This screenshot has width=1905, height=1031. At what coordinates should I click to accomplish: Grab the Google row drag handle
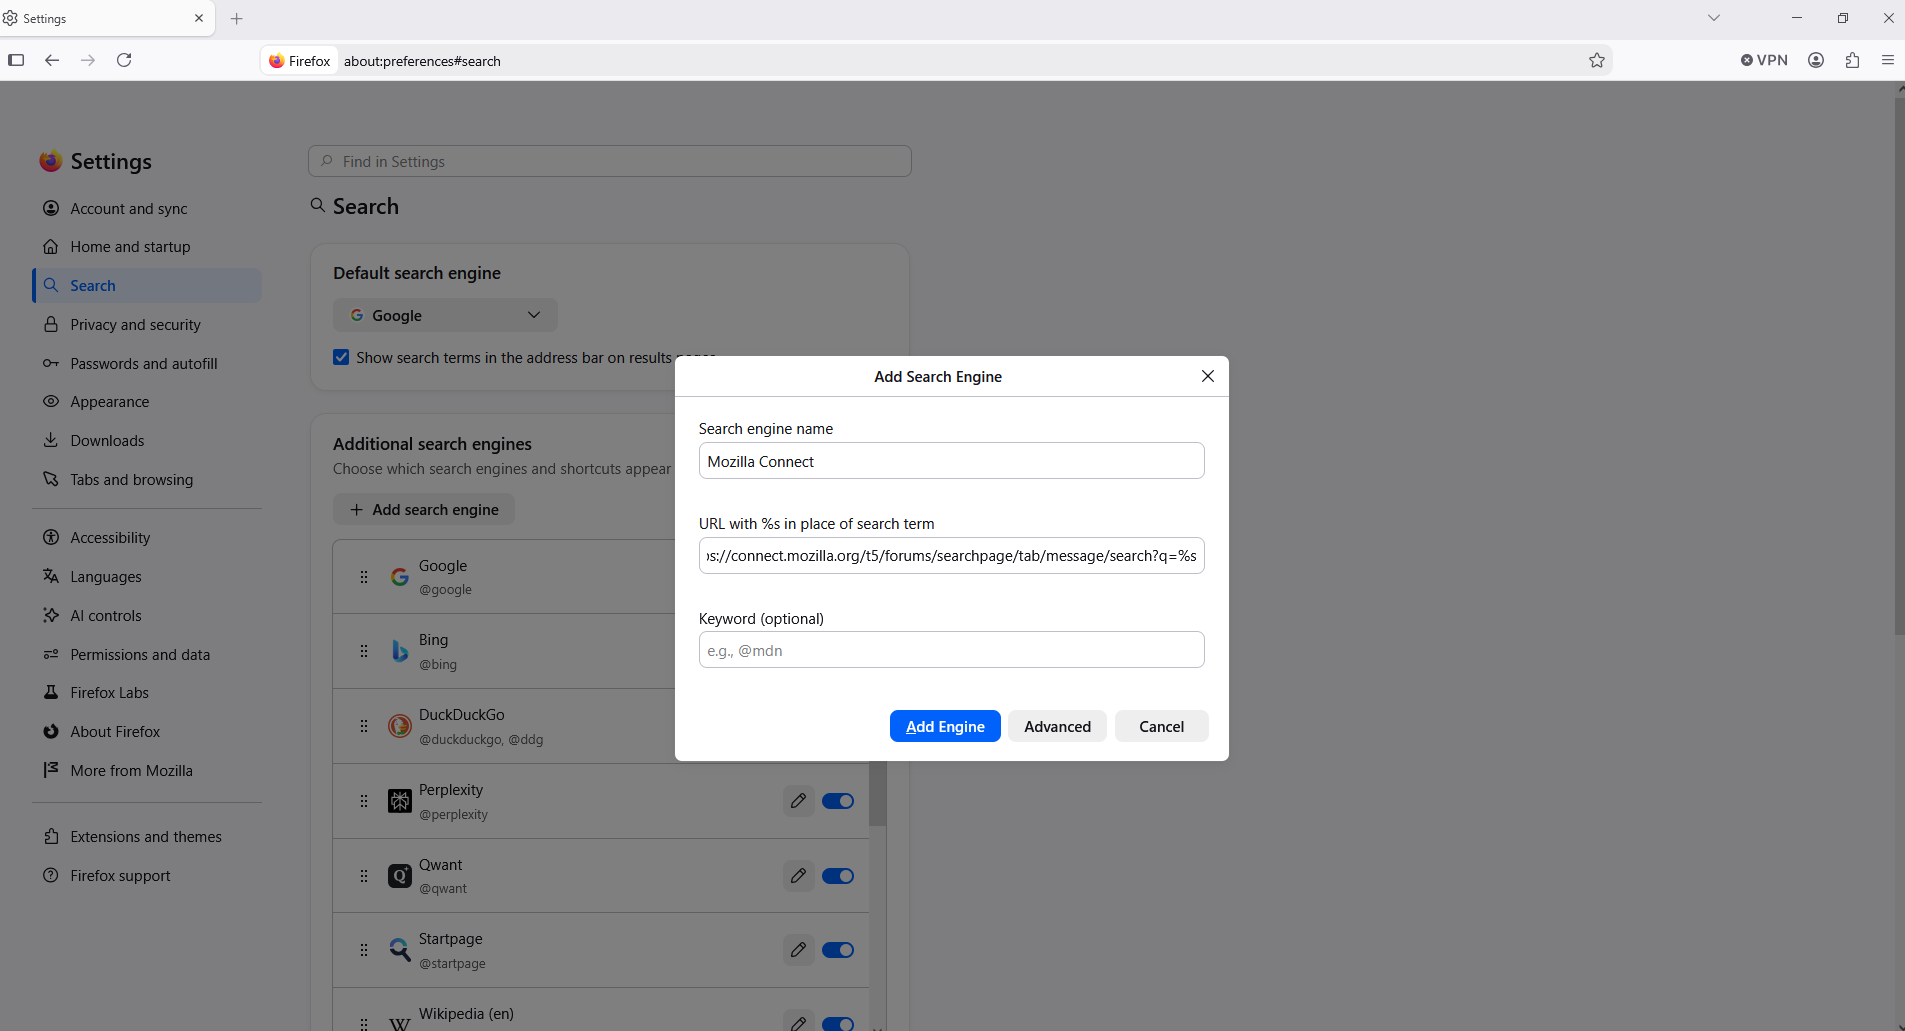(x=364, y=577)
